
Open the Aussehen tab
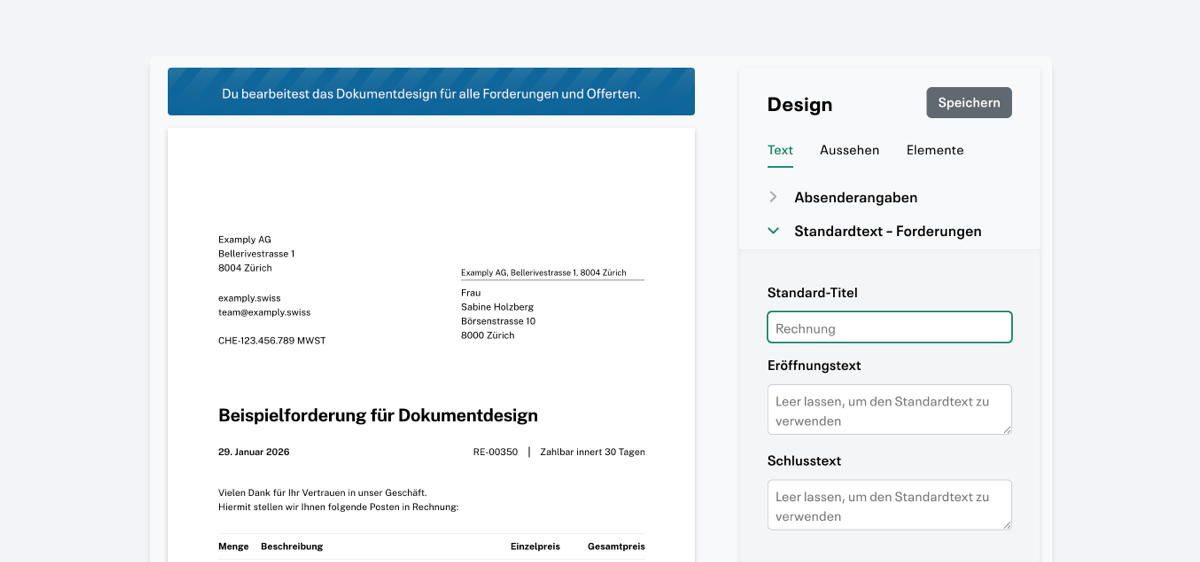point(849,150)
